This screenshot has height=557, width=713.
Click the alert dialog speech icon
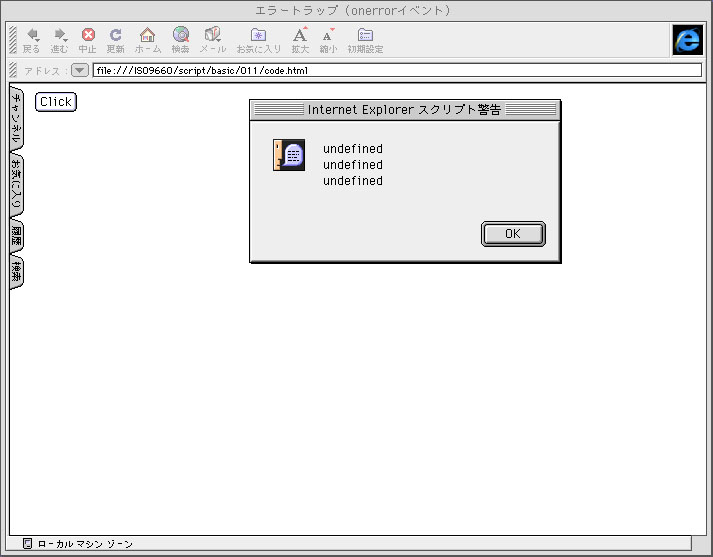(289, 155)
